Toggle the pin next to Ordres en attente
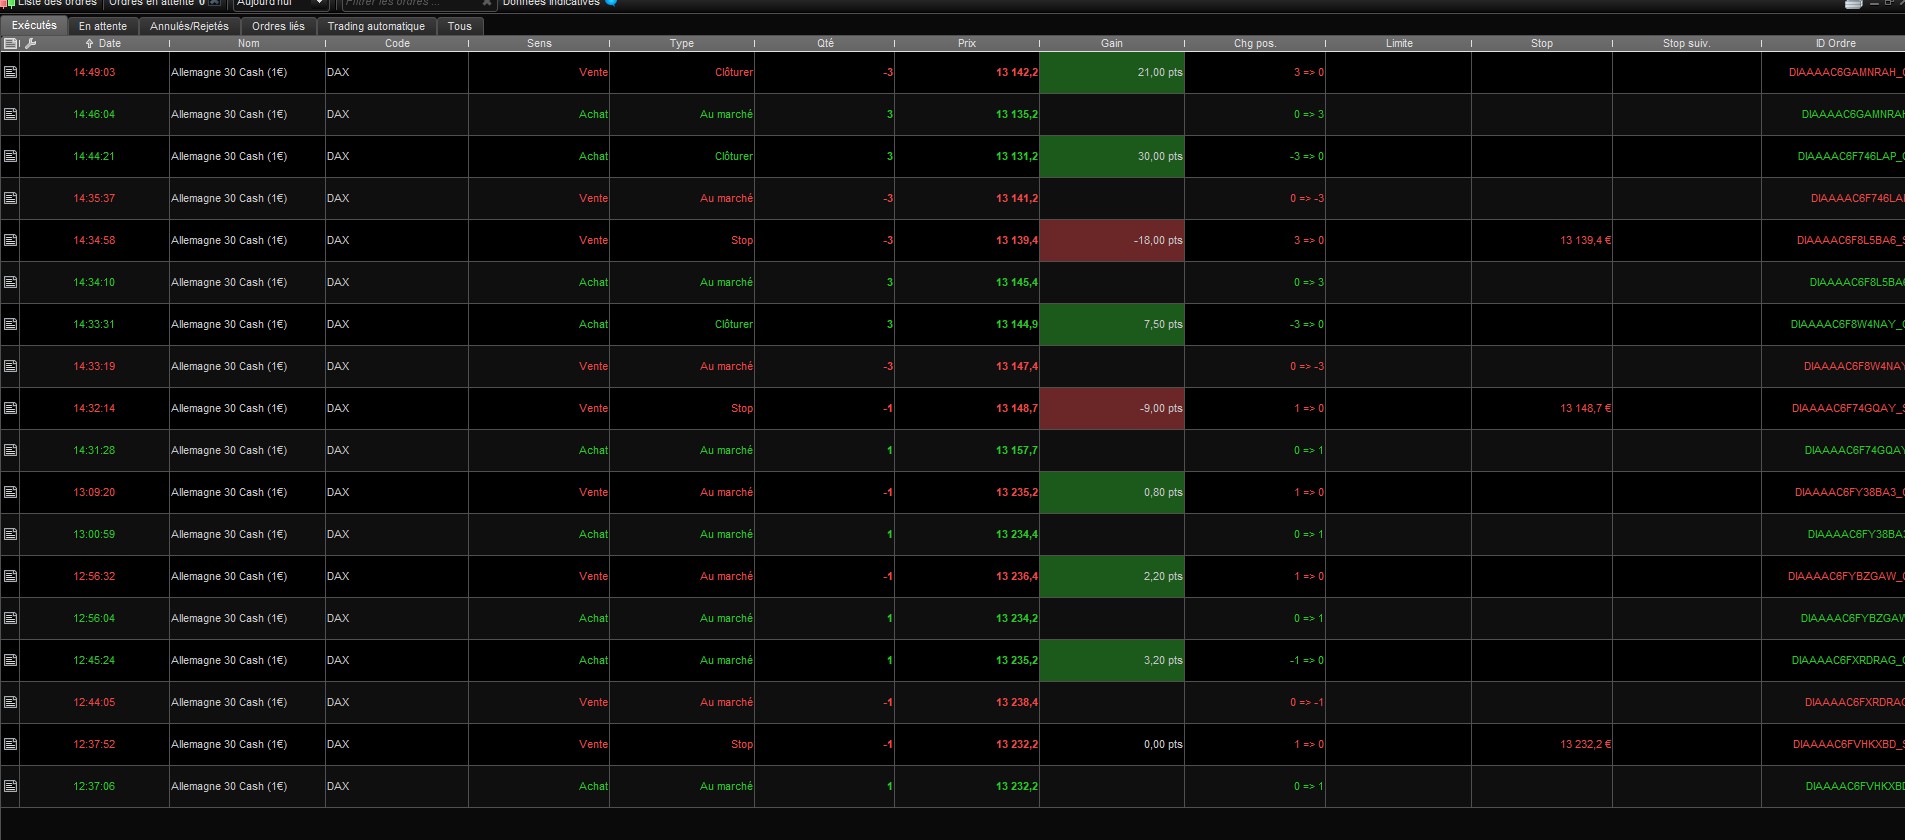This screenshot has height=840, width=1905. click(x=215, y=3)
